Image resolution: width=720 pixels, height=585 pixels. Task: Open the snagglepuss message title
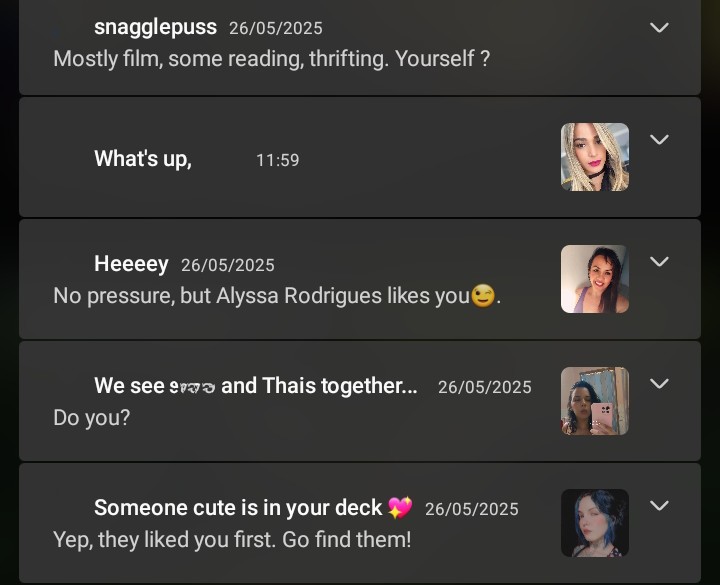155,27
